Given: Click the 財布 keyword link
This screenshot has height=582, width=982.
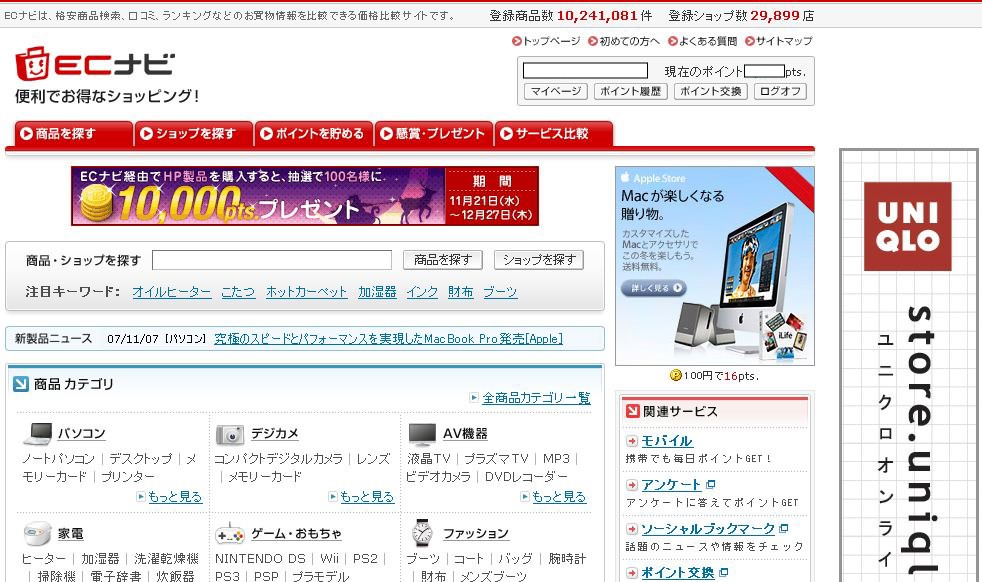Looking at the screenshot, I should click(461, 292).
